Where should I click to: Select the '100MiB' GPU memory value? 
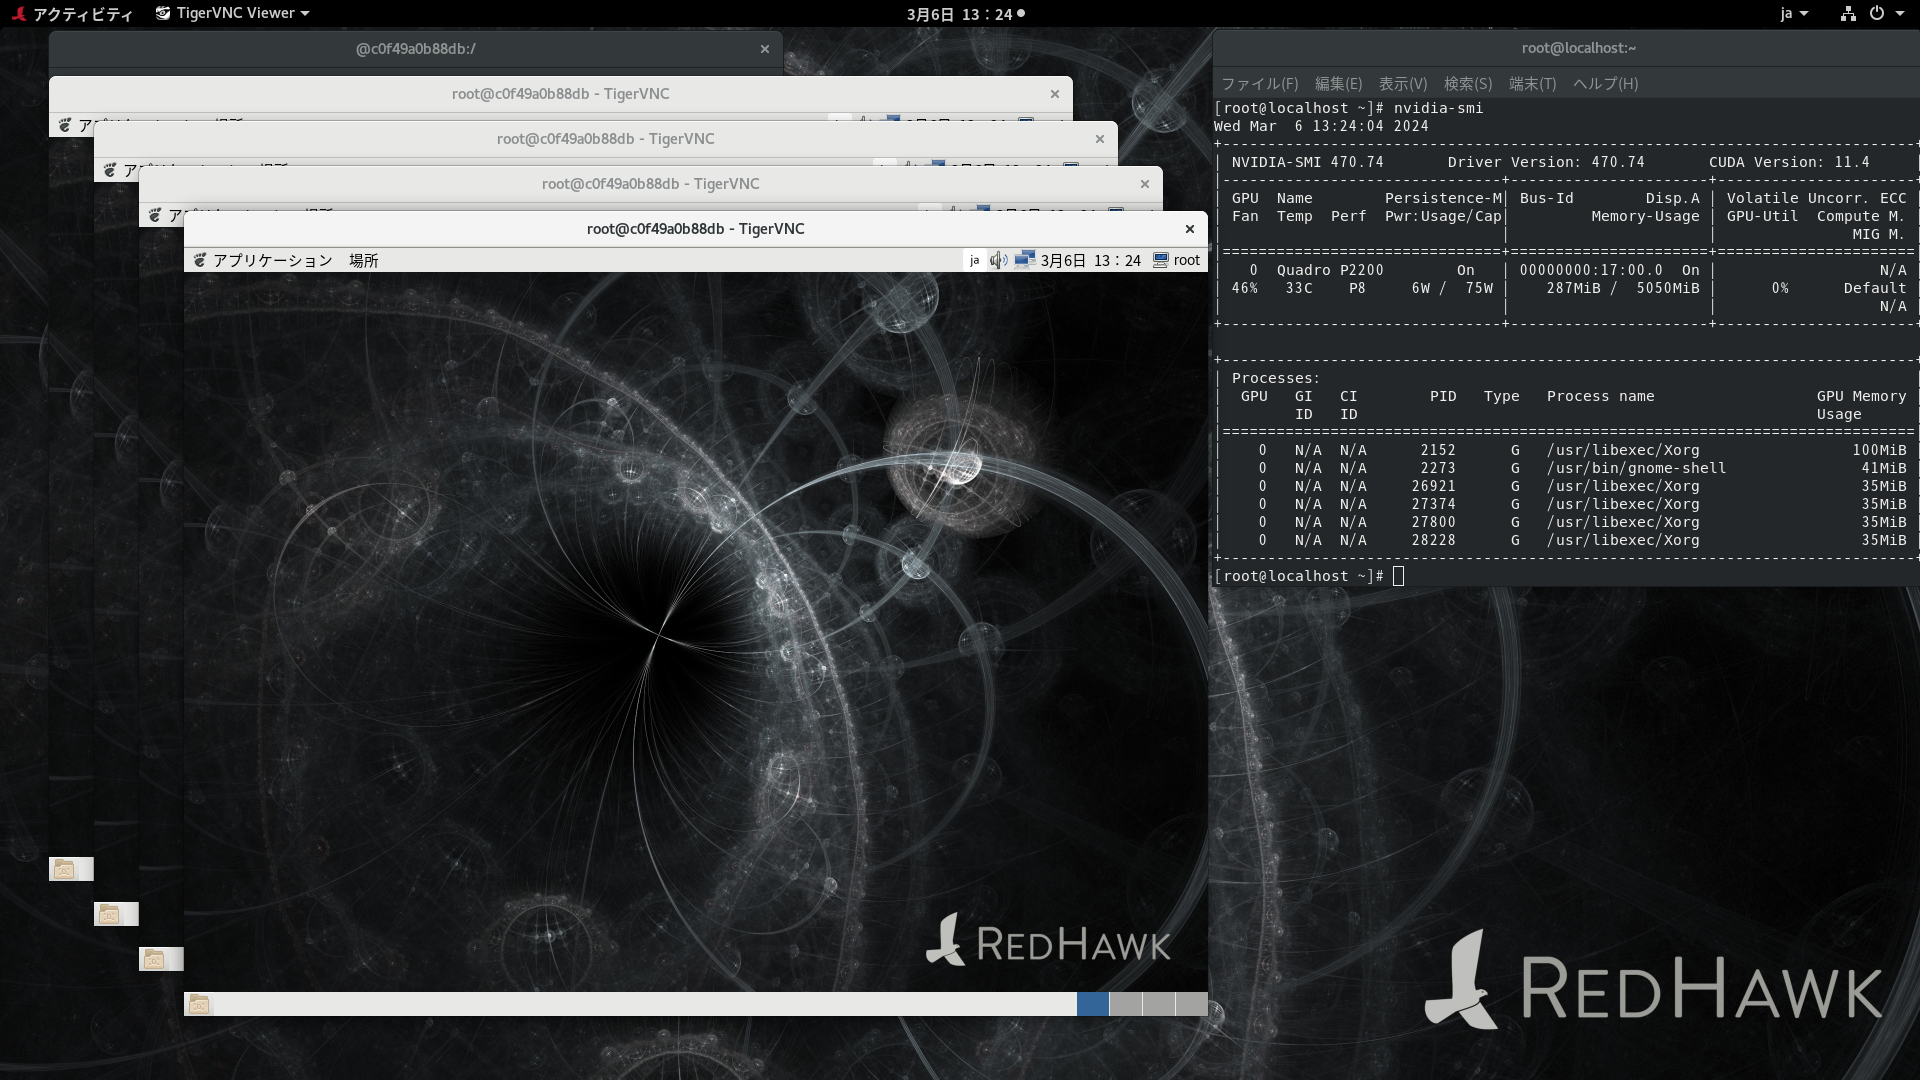click(1879, 450)
